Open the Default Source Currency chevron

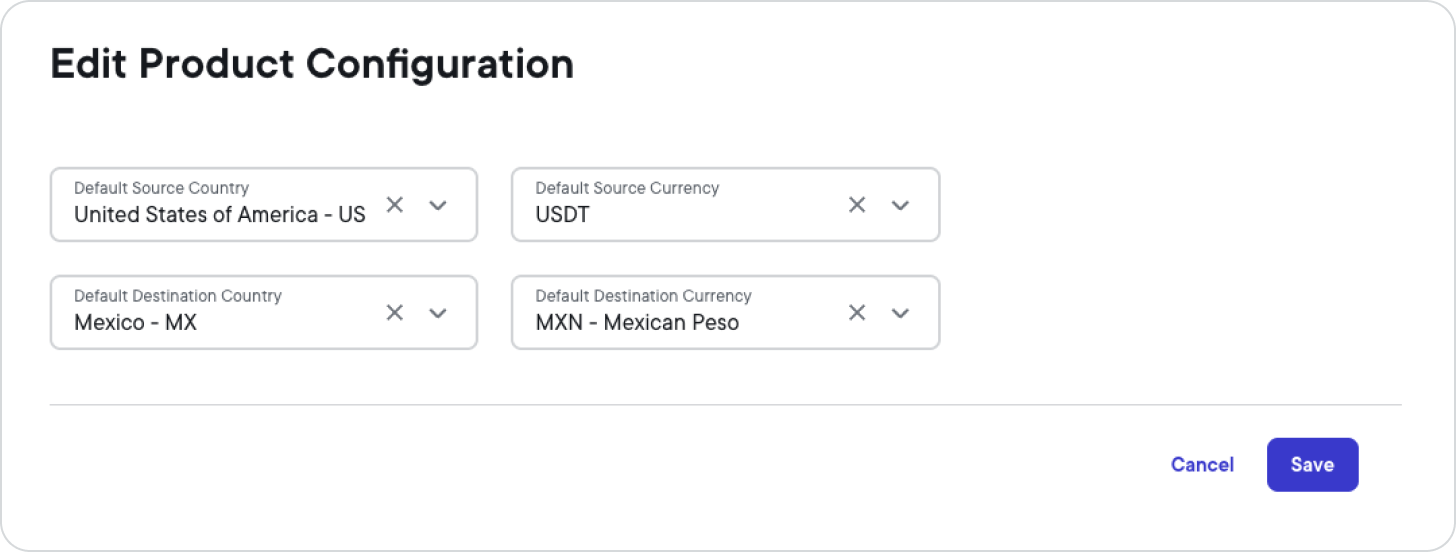(900, 205)
